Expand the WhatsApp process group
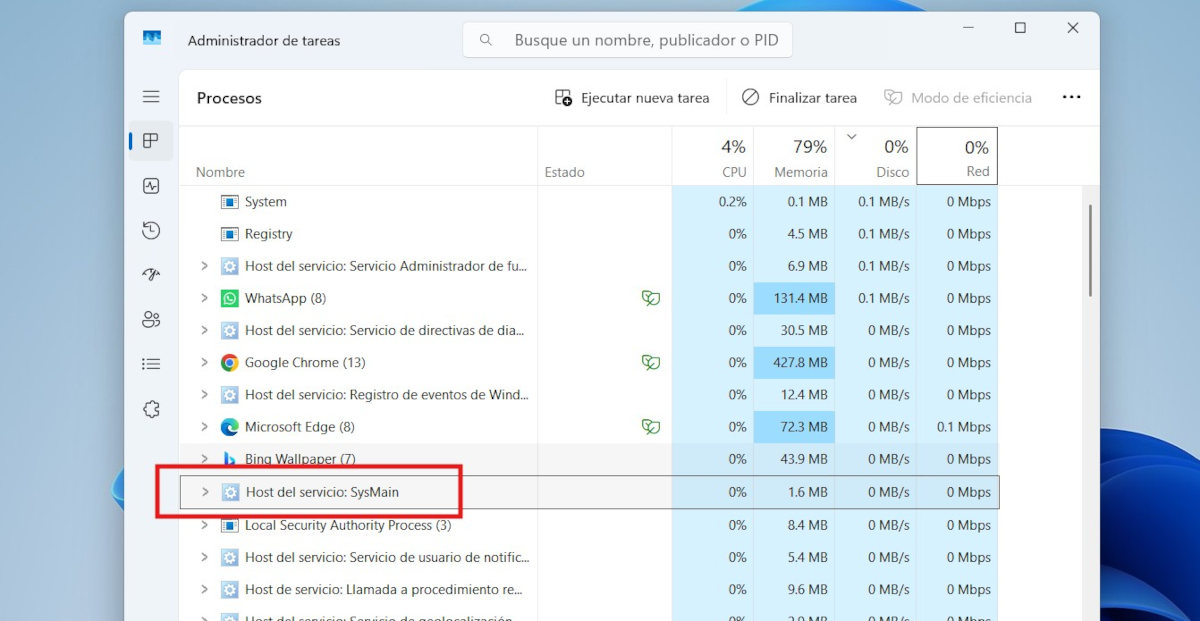This screenshot has width=1200, height=621. [x=204, y=298]
